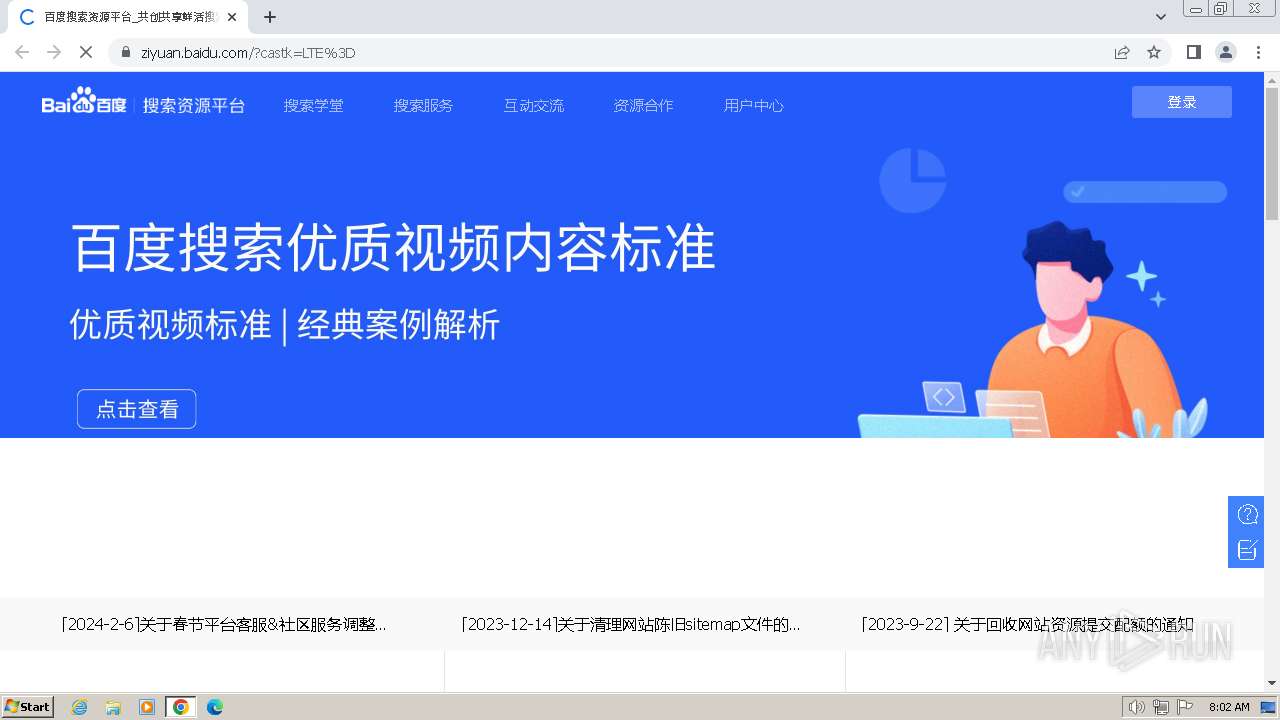This screenshot has height=720, width=1280.
Task: Open 搜索学堂 menu
Action: pos(313,105)
